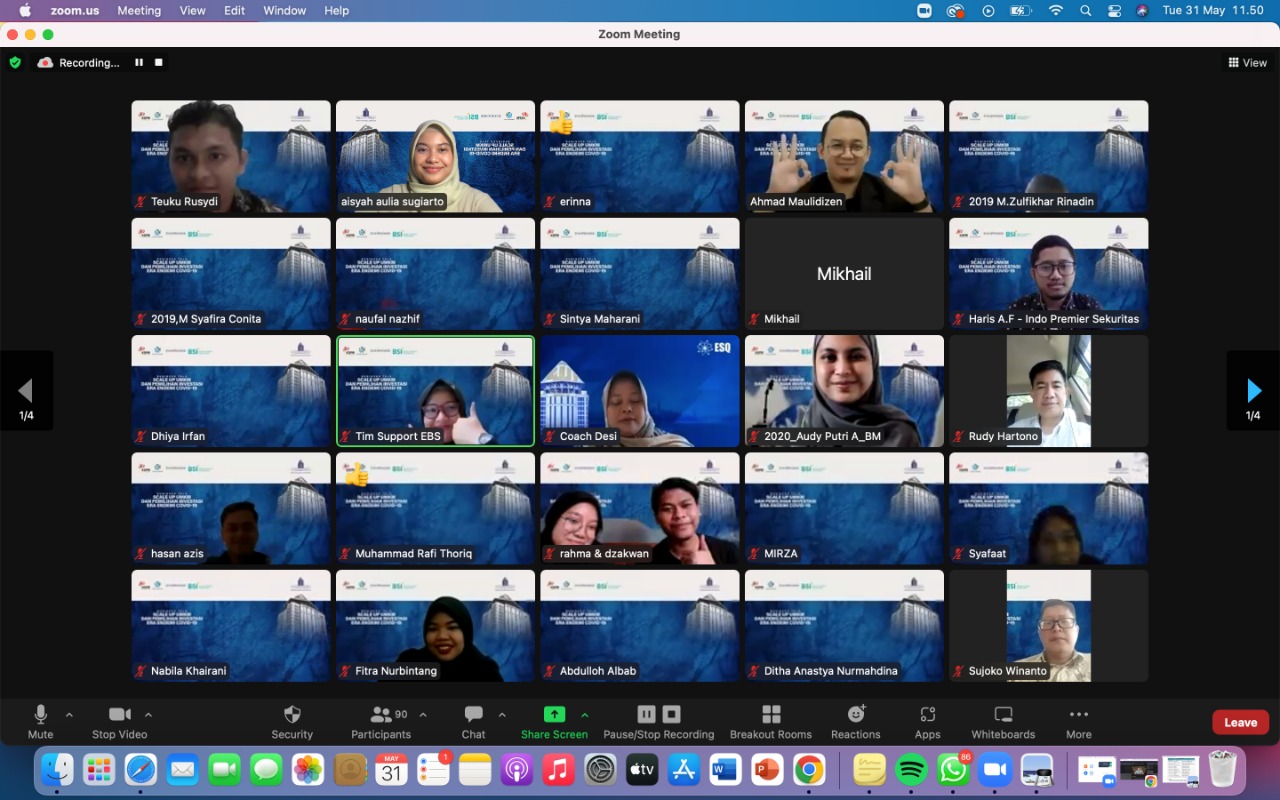This screenshot has width=1280, height=800.
Task: Open Breakout Rooms
Action: [771, 715]
